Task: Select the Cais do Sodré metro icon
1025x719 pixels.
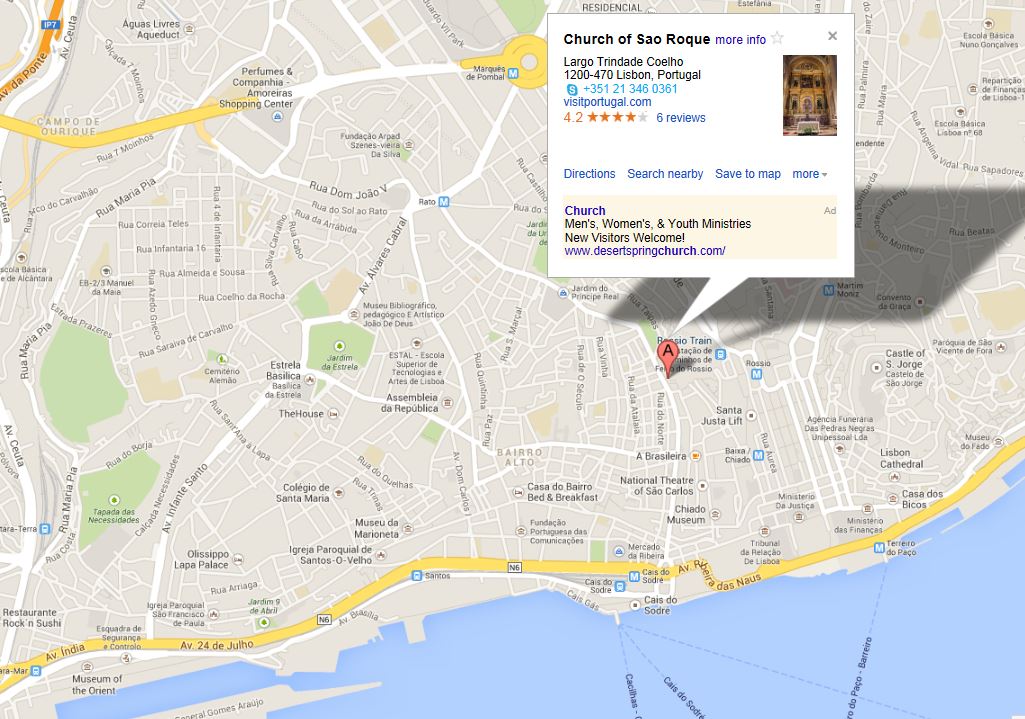Action: point(633,576)
